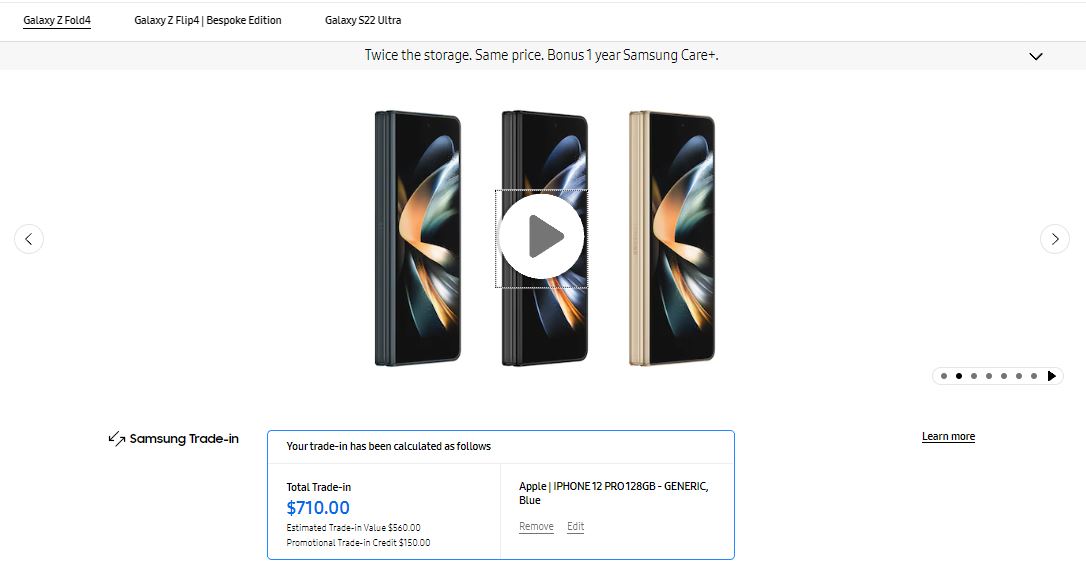Select the first carousel indicator dot
Screen dimensions: 1086x581
coord(944,376)
